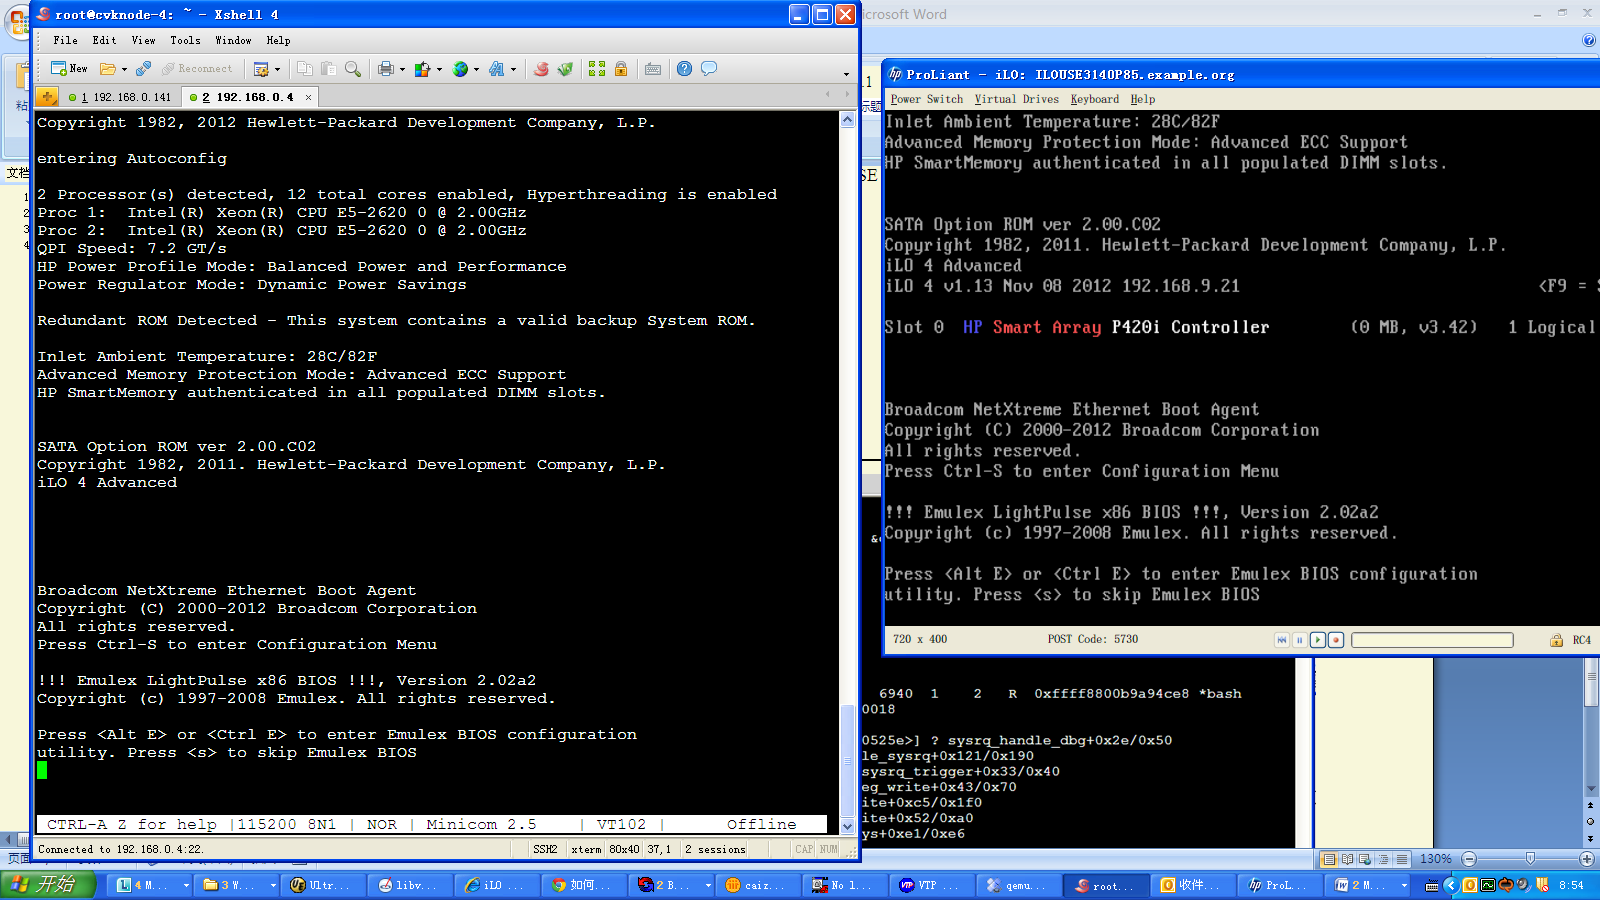Click the green Xagent icon in toolbar
1600x900 pixels.
tap(565, 69)
